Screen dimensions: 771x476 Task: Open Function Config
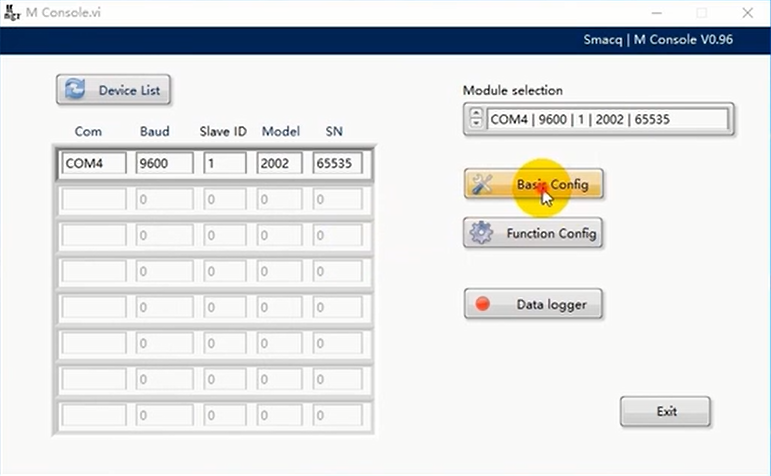click(533, 233)
